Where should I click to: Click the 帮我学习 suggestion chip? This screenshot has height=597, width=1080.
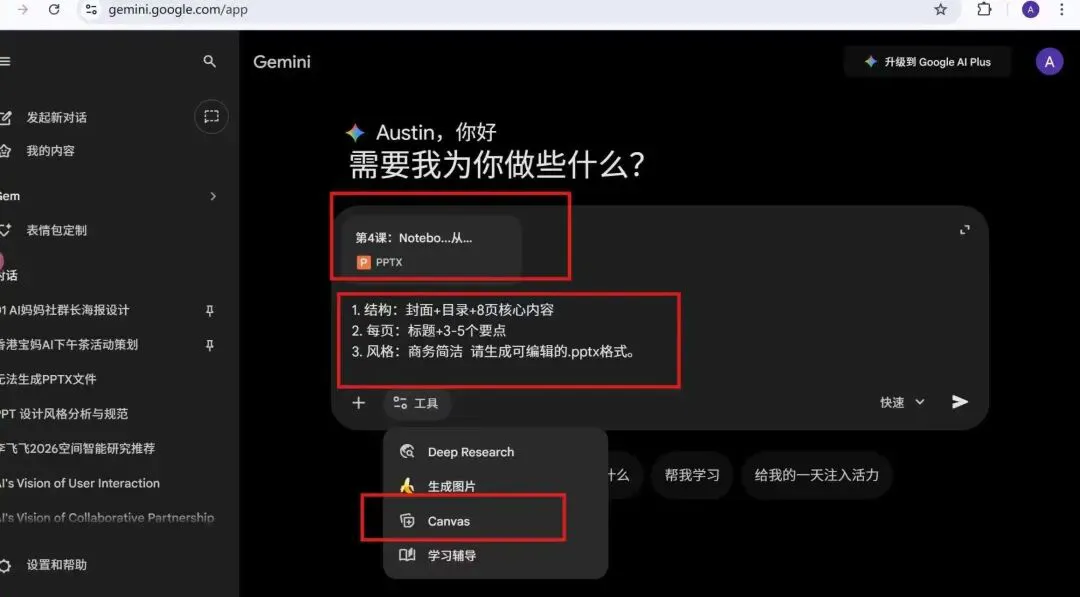coord(692,475)
